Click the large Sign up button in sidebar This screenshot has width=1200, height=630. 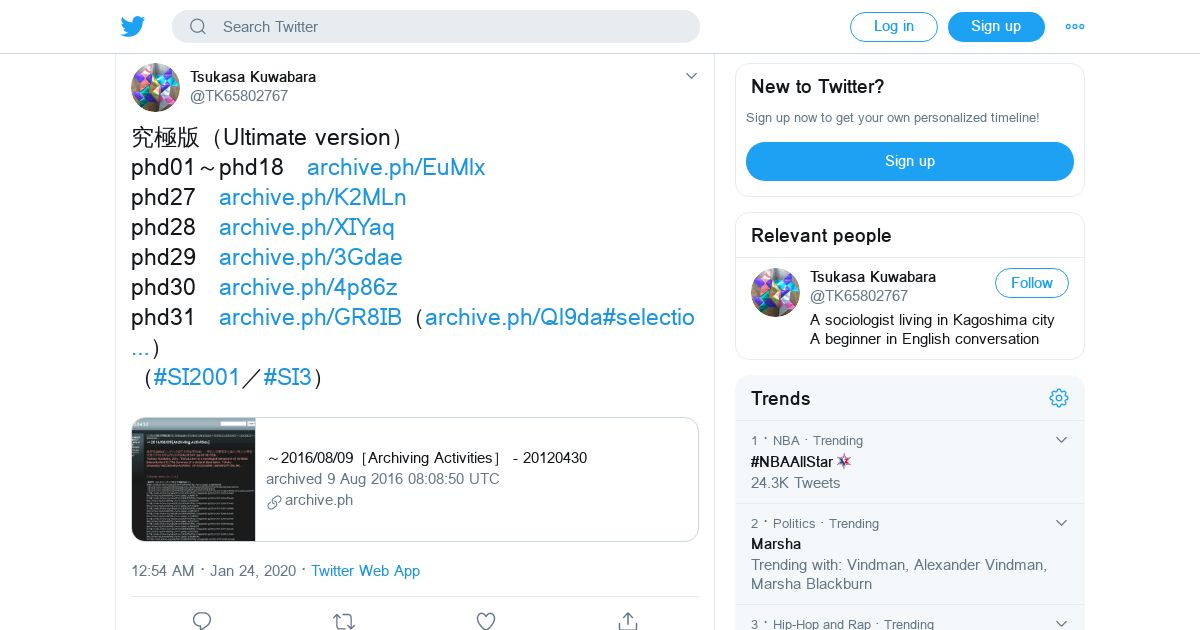point(909,161)
